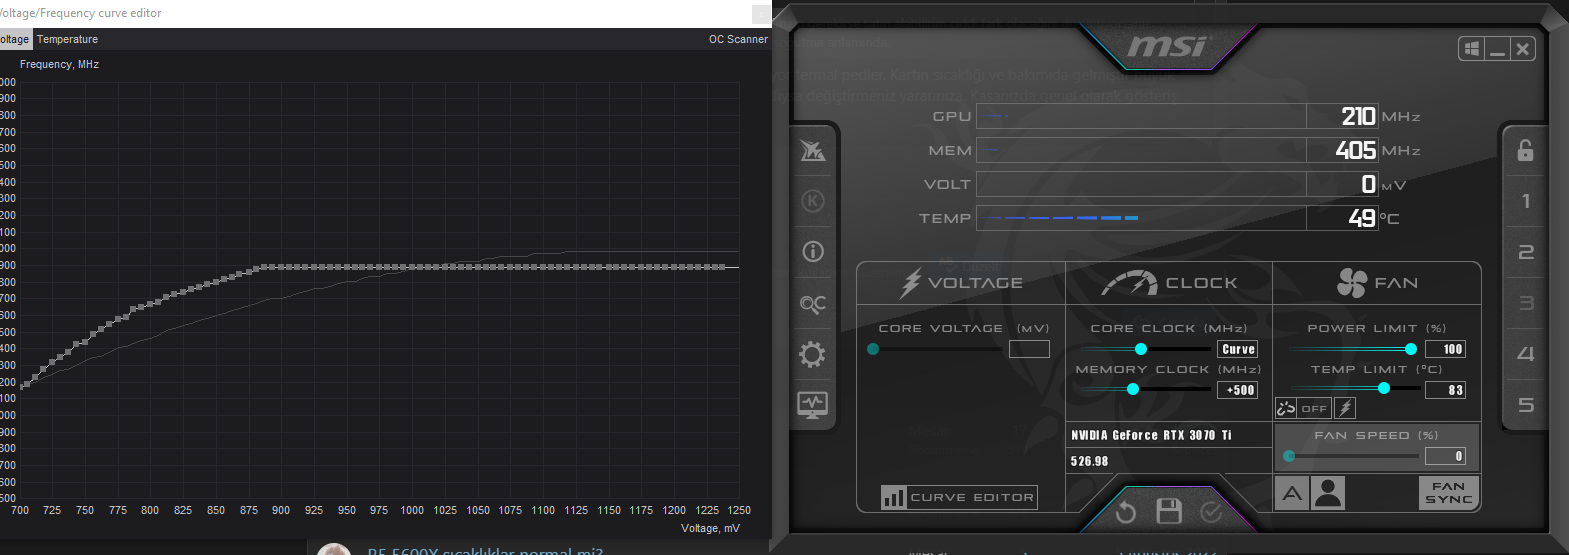Viewport: 1569px width, 555px height.
Task: Click the Power Limit 100 value field
Action: tap(1446, 349)
